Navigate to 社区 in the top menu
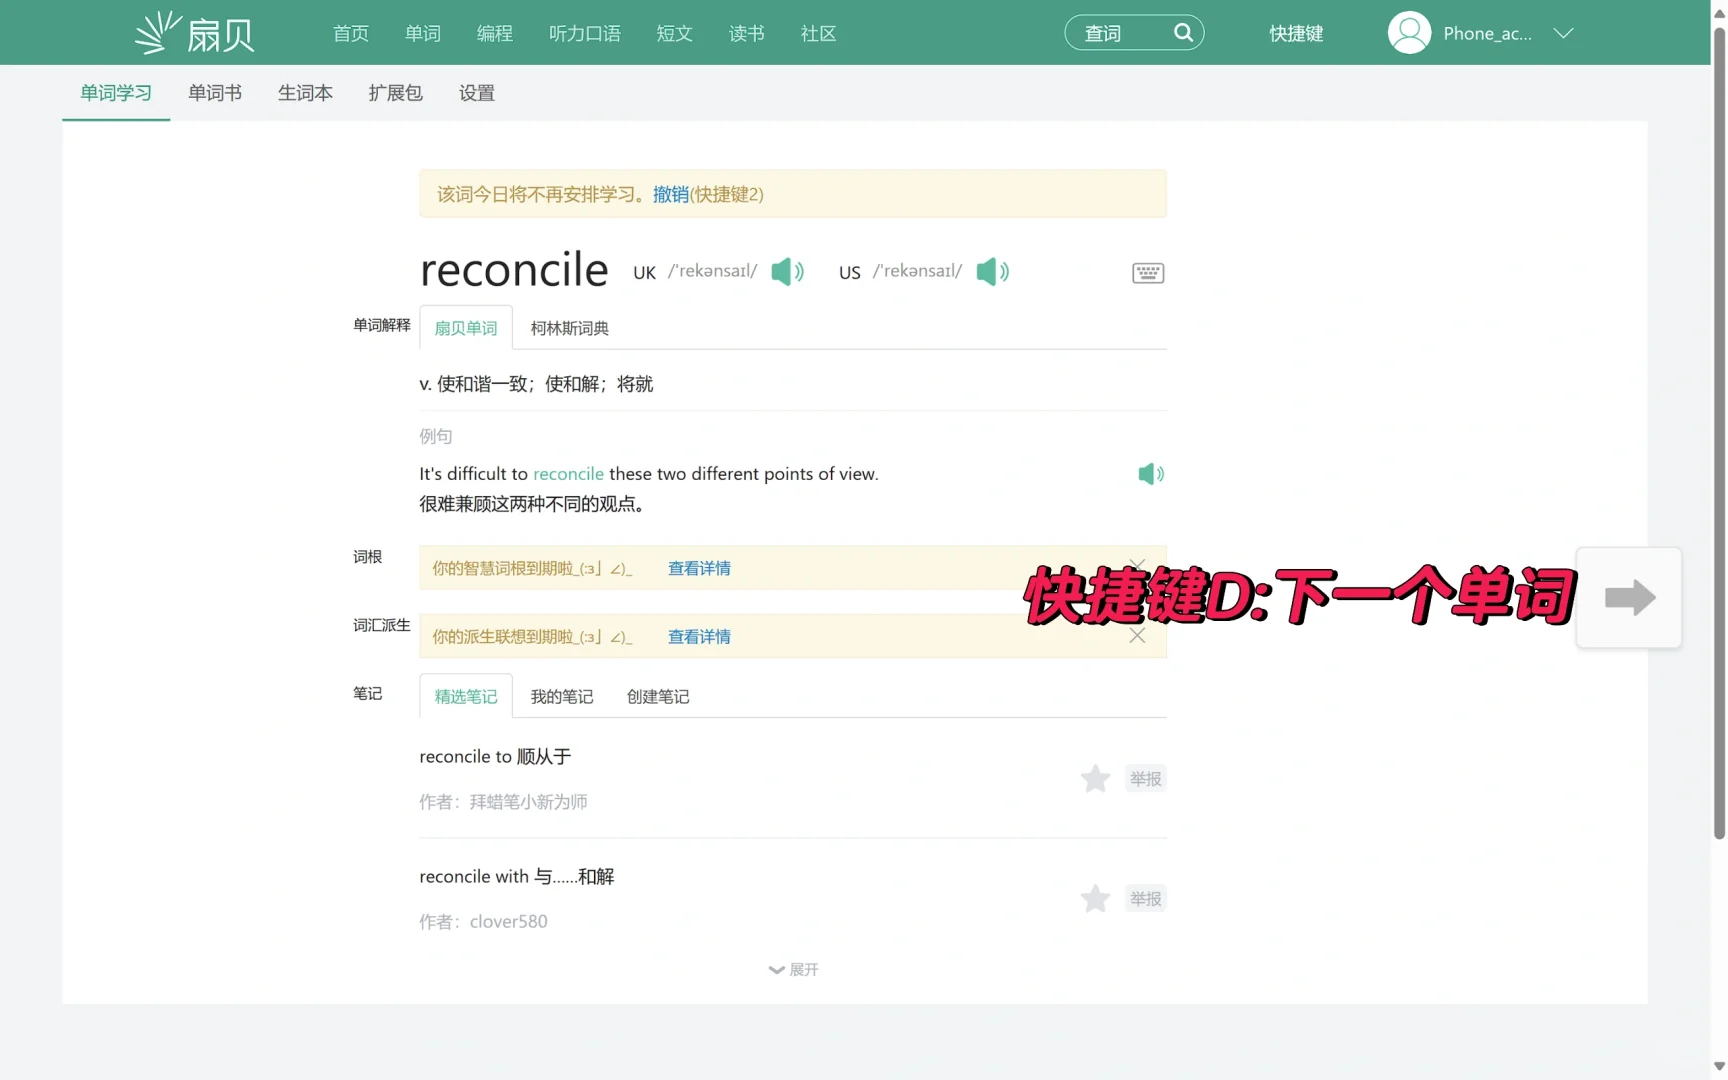Viewport: 1728px width, 1080px height. [817, 33]
